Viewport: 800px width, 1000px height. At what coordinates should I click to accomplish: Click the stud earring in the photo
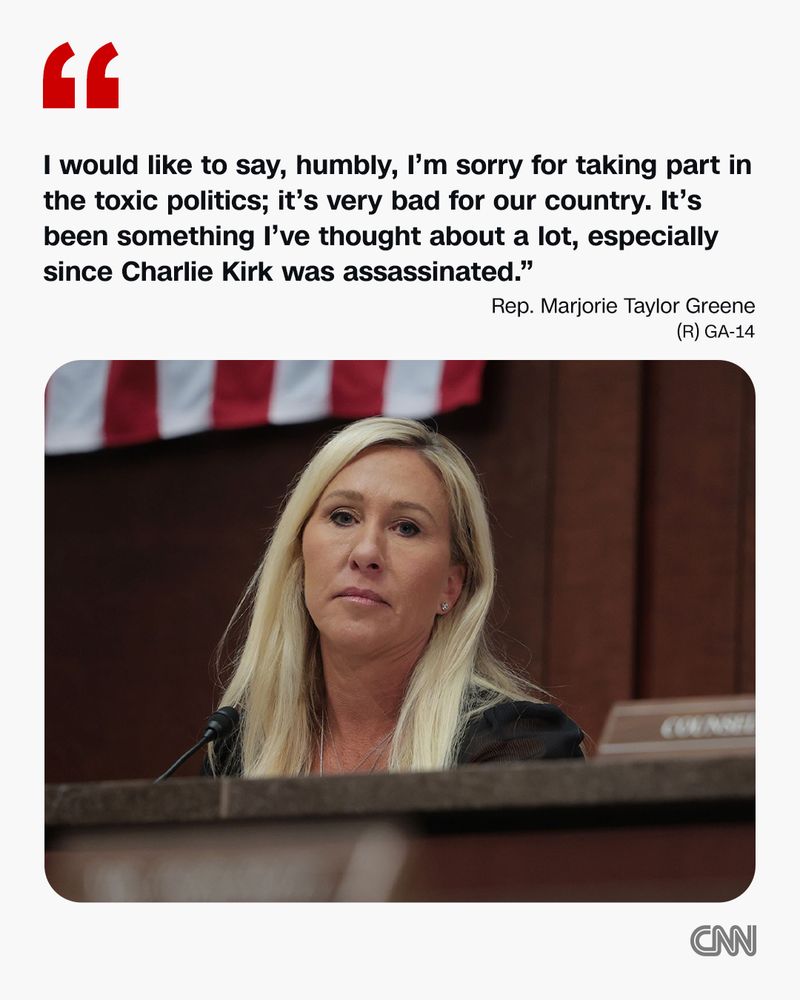point(445,606)
